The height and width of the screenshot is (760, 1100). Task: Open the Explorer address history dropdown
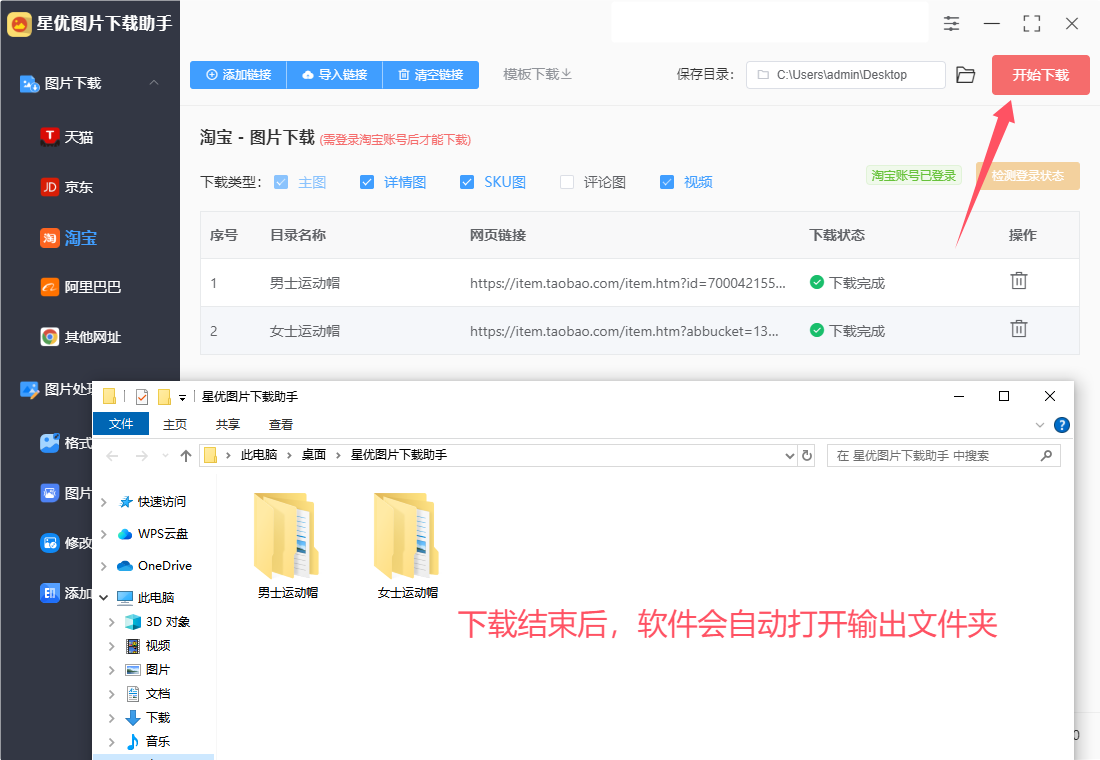coord(790,455)
